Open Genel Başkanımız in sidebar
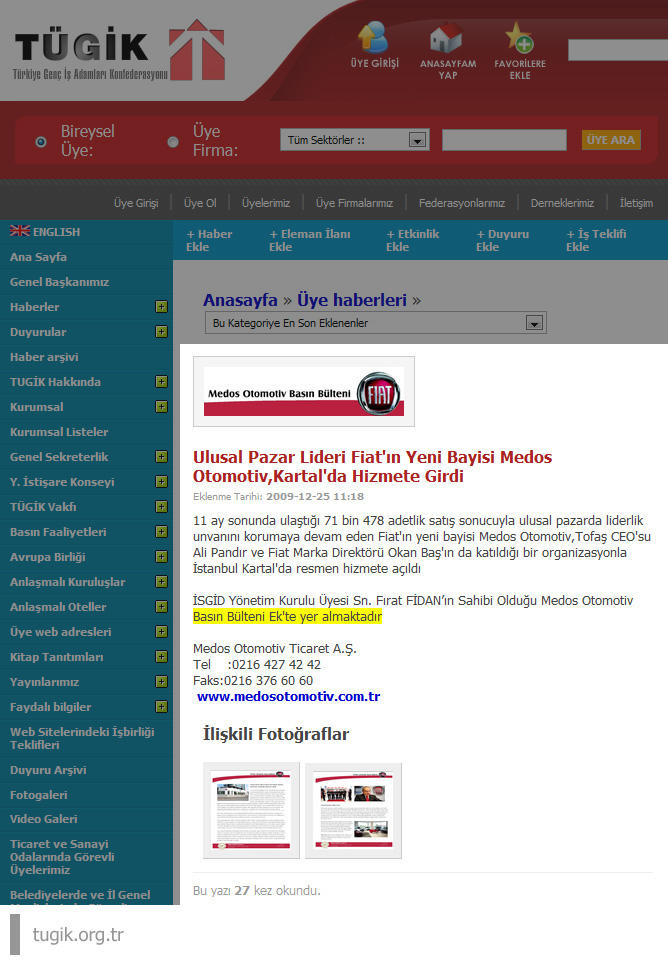The image size is (668, 962). (60, 282)
